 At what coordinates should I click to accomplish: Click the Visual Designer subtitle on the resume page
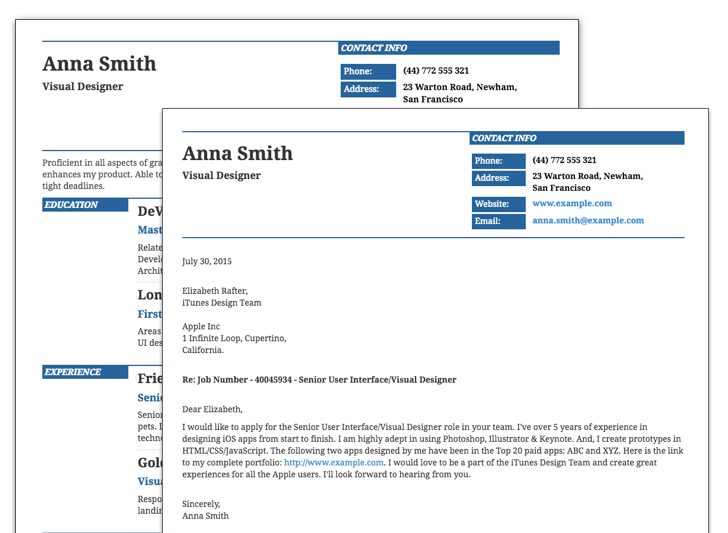pos(83,86)
